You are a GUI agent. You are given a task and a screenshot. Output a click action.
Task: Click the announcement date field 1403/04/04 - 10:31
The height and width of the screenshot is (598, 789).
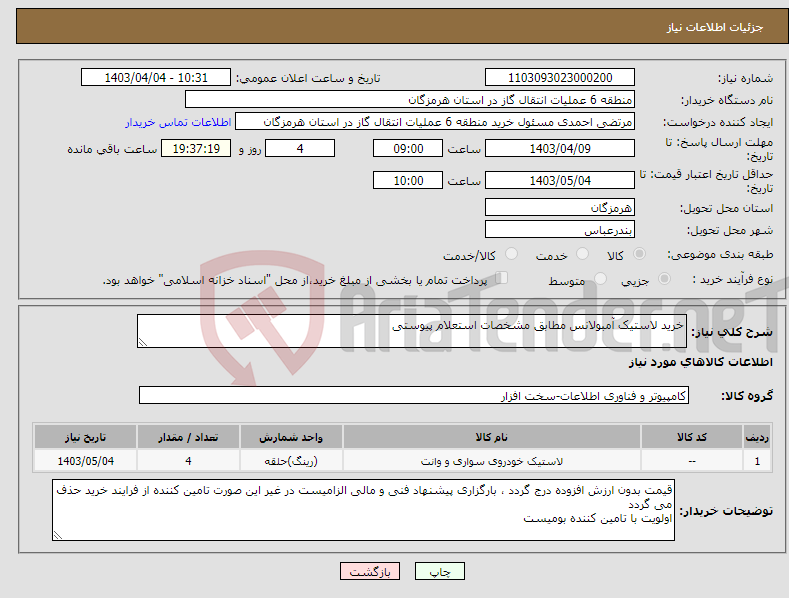click(156, 78)
